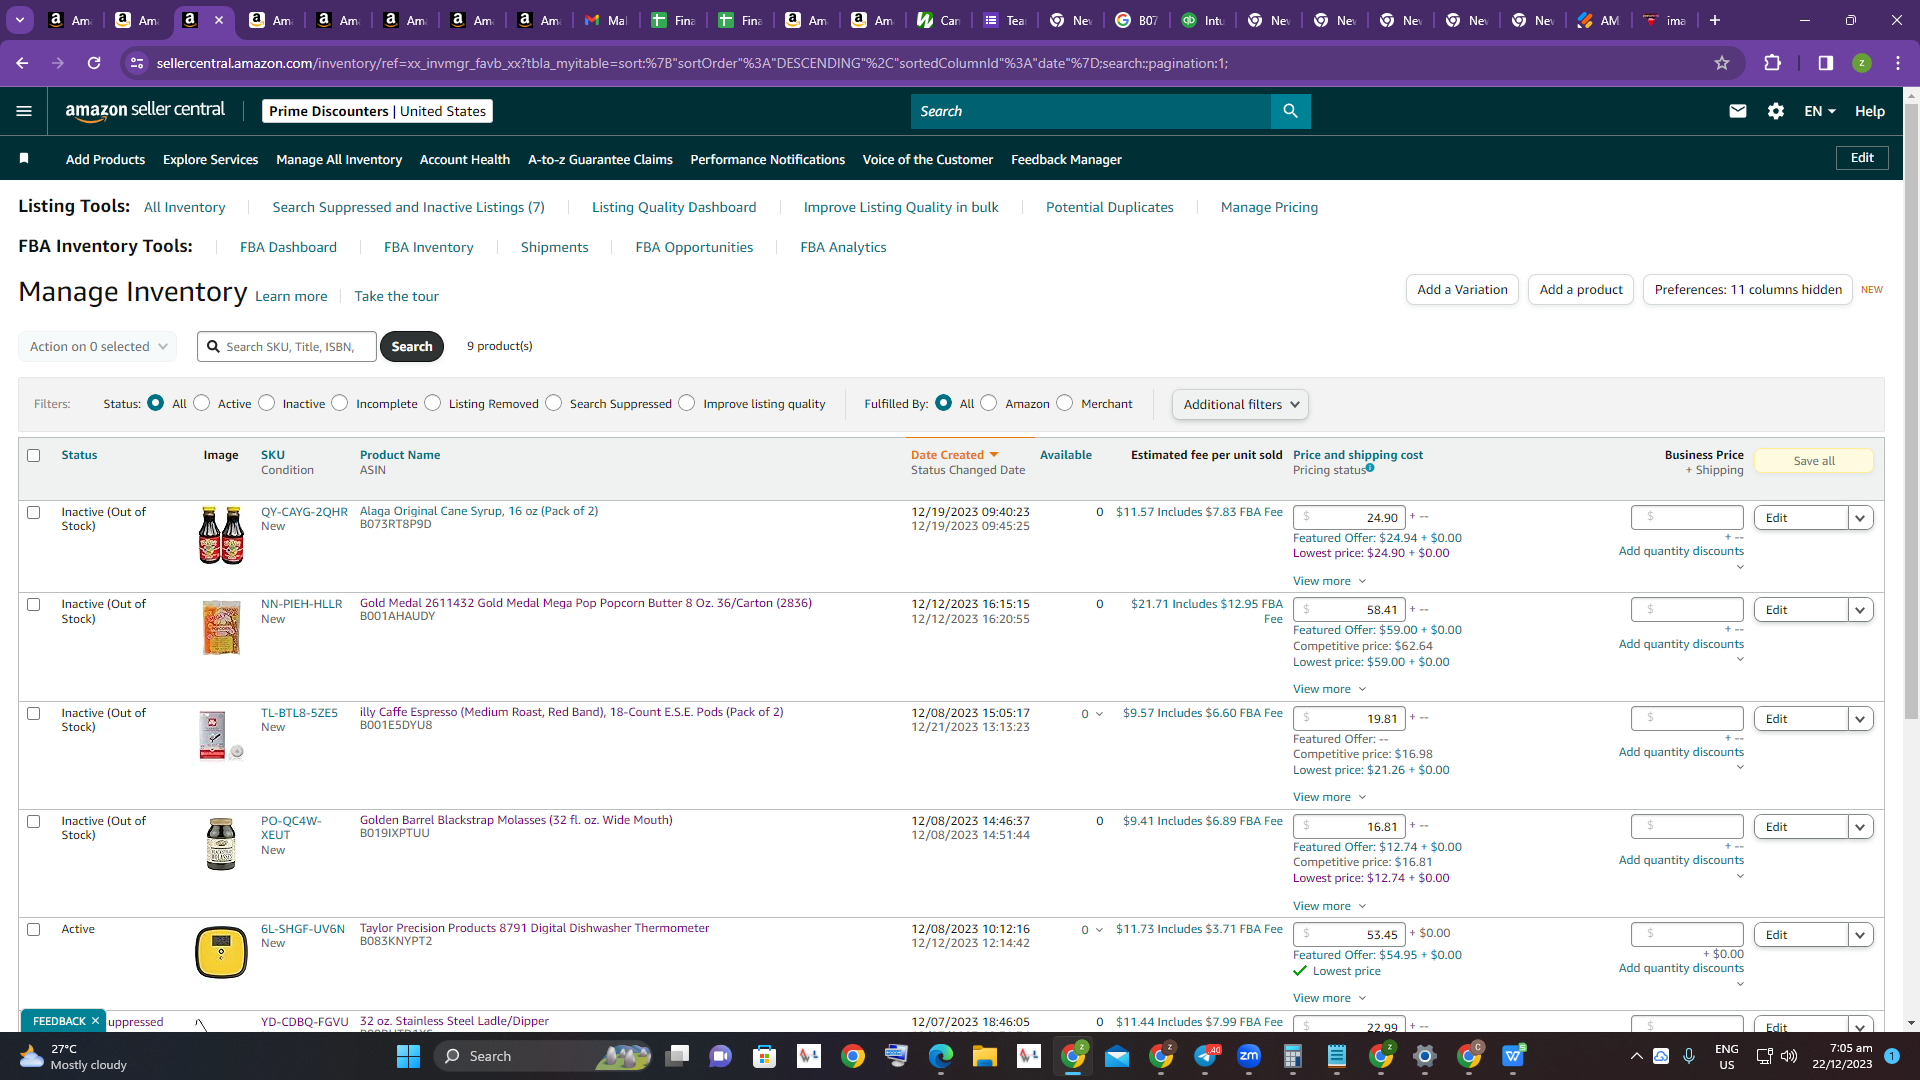1920x1080 pixels.
Task: Open the EN language dropdown
Action: [1820, 111]
